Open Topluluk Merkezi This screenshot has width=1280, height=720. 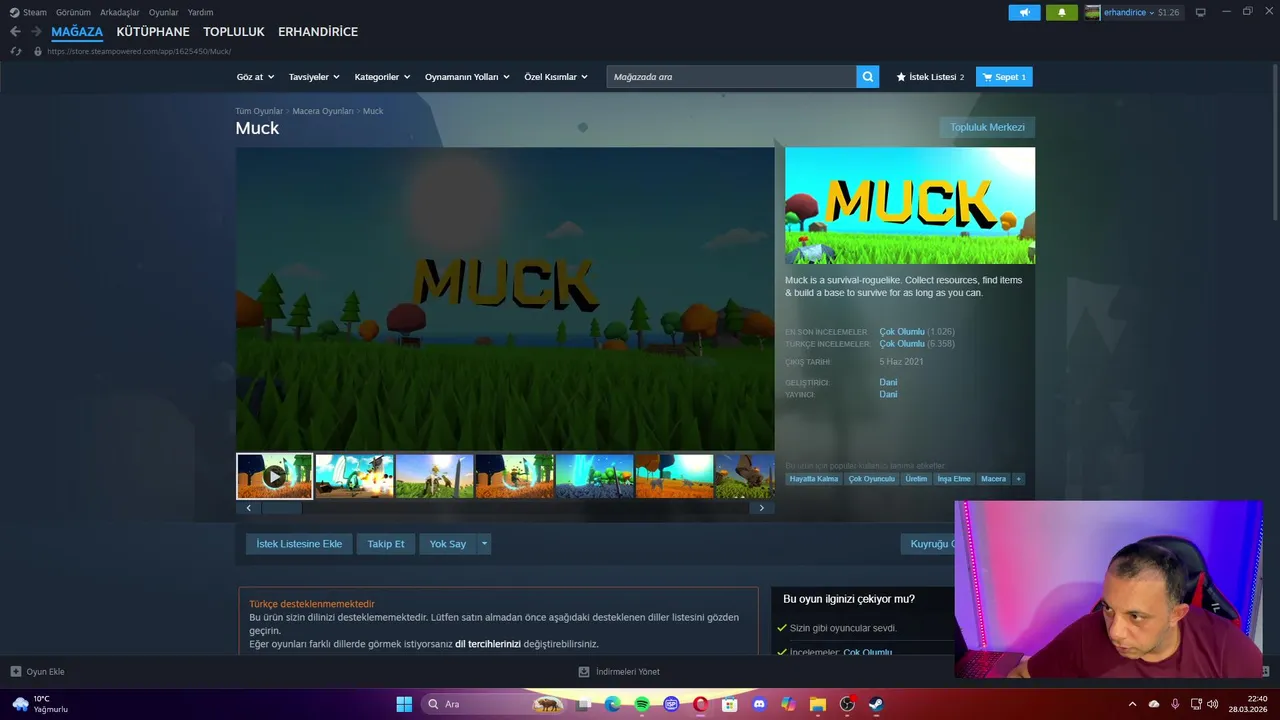point(987,127)
